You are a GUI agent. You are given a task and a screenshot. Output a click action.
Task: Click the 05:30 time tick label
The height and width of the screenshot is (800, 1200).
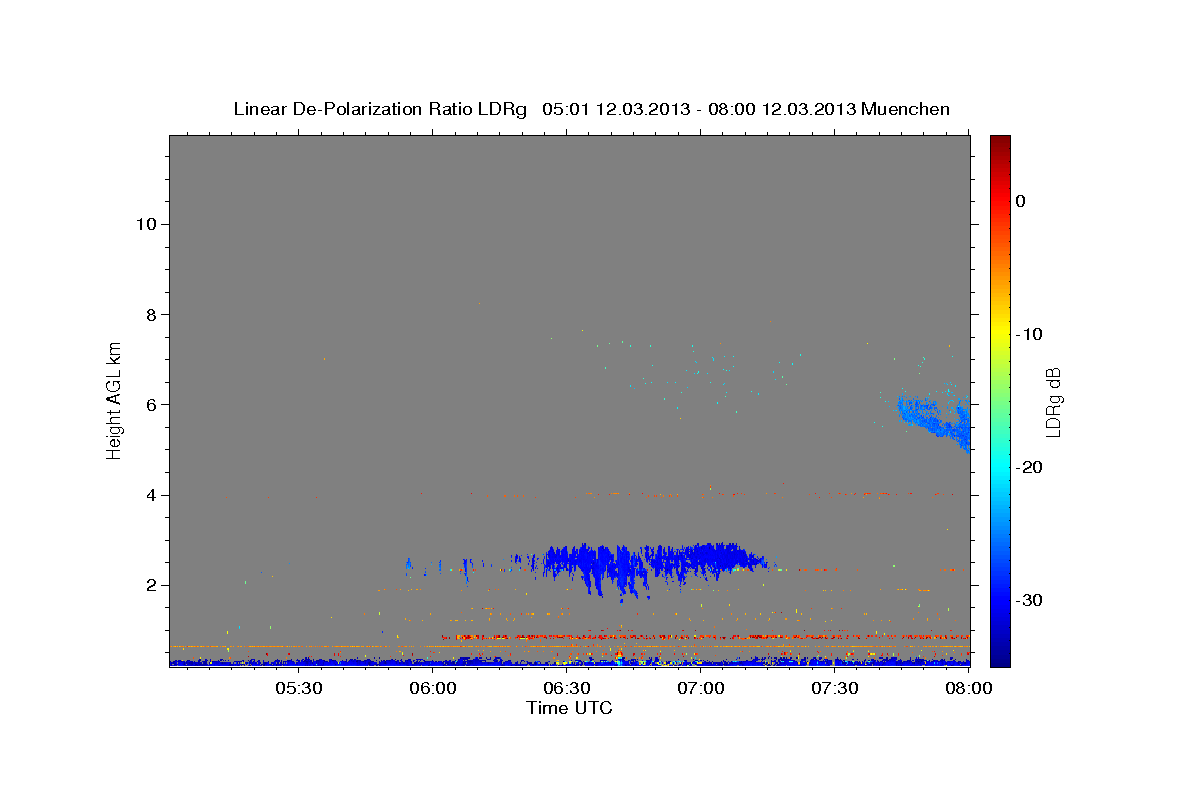[x=298, y=688]
